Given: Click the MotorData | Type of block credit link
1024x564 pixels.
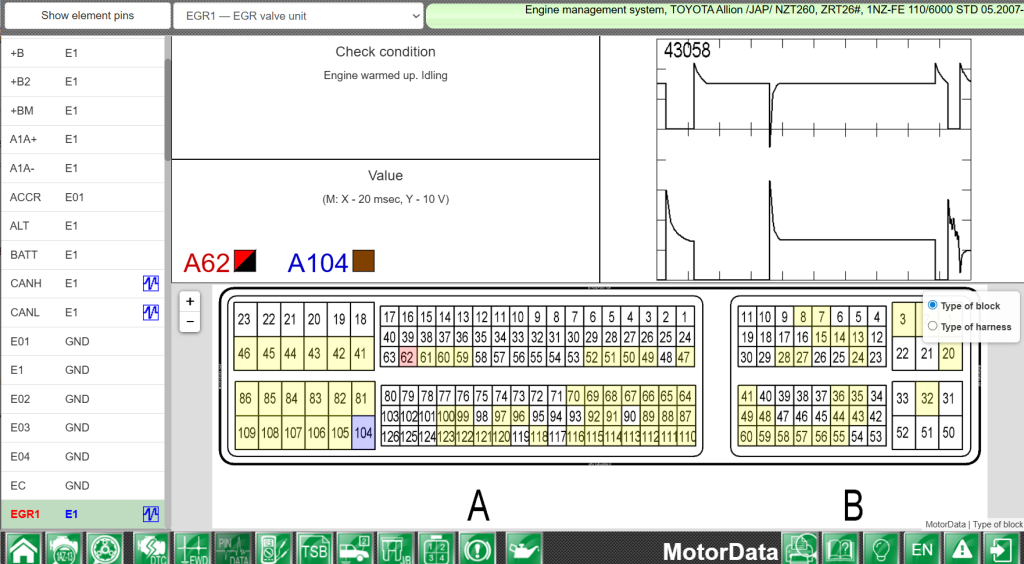Looking at the screenshot, I should click(x=974, y=524).
